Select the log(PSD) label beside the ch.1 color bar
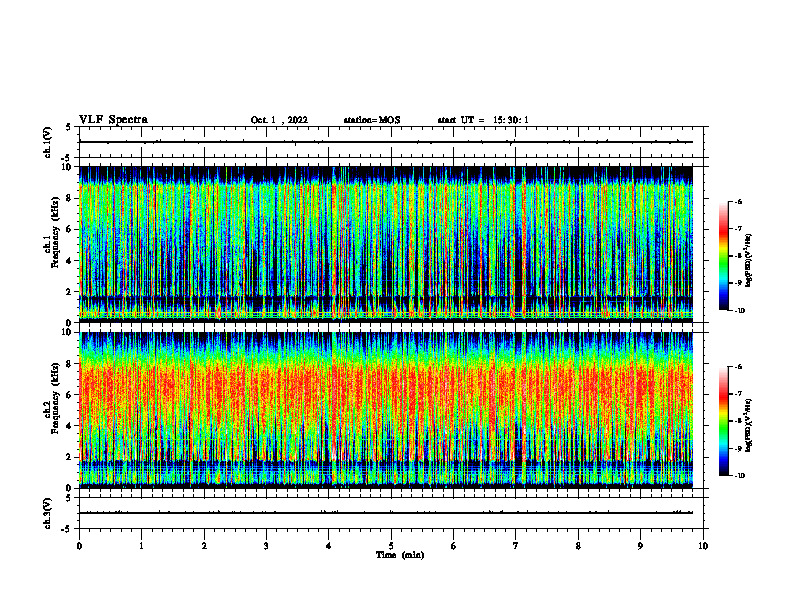The width and height of the screenshot is (792, 612). pyautogui.click(x=749, y=260)
